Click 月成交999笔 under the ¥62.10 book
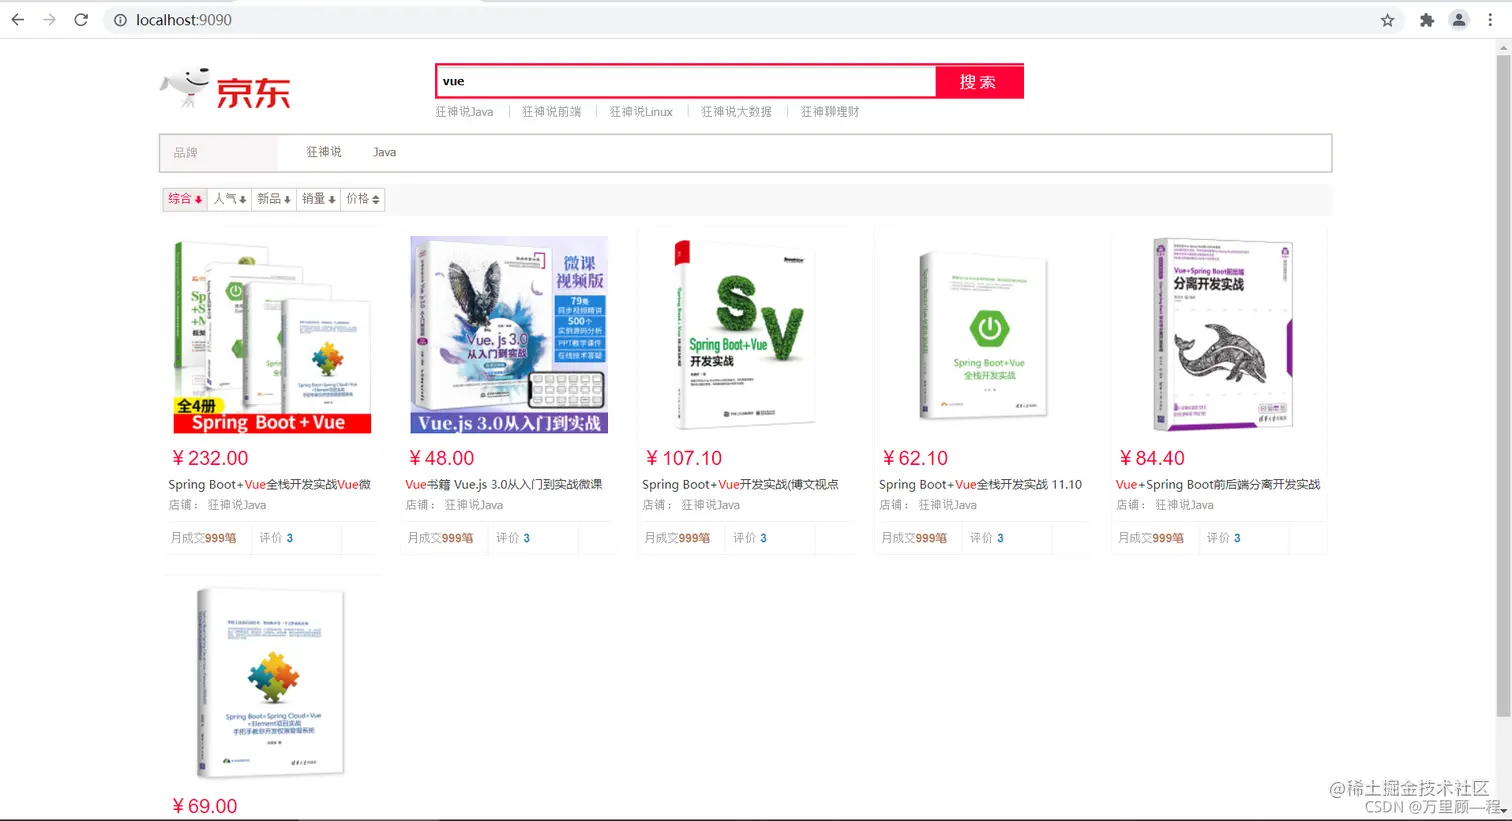Screen dimensions: 1512x821 [914, 538]
